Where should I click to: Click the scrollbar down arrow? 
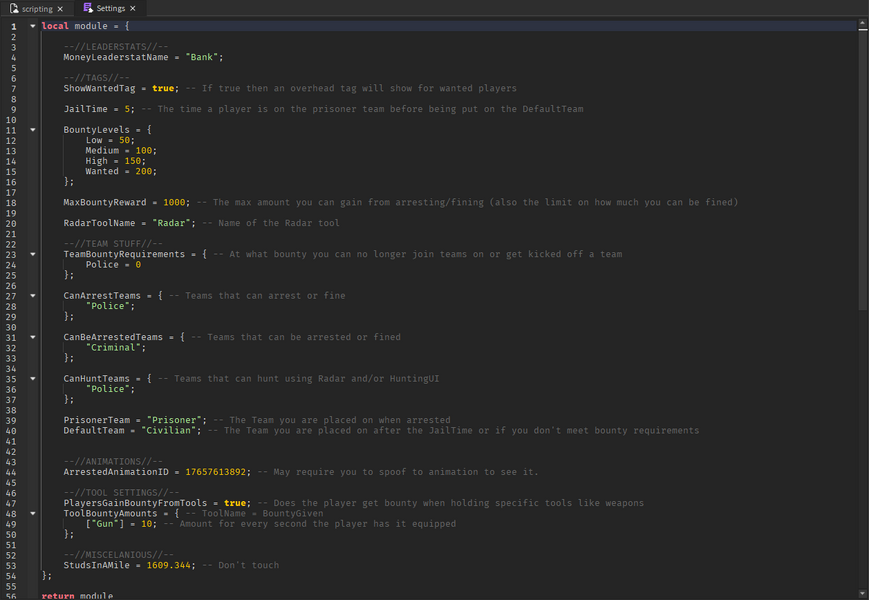click(863, 594)
